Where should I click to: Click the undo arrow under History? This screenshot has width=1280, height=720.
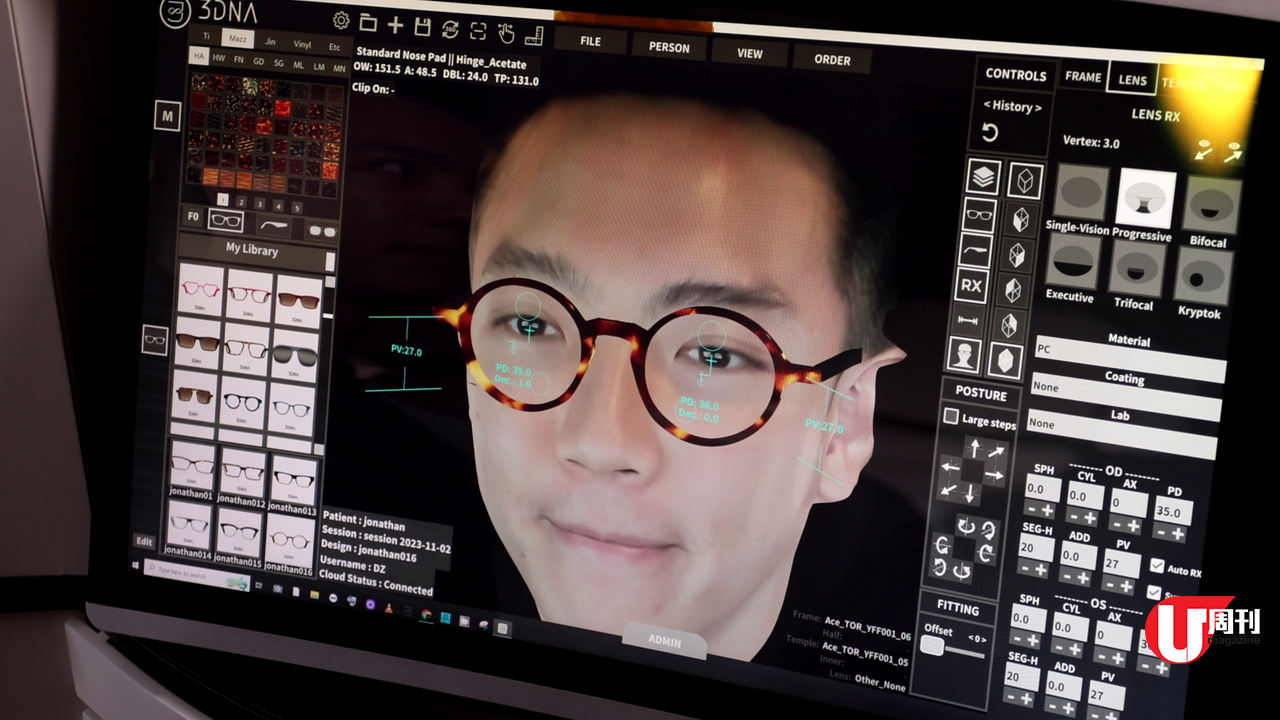[x=990, y=133]
